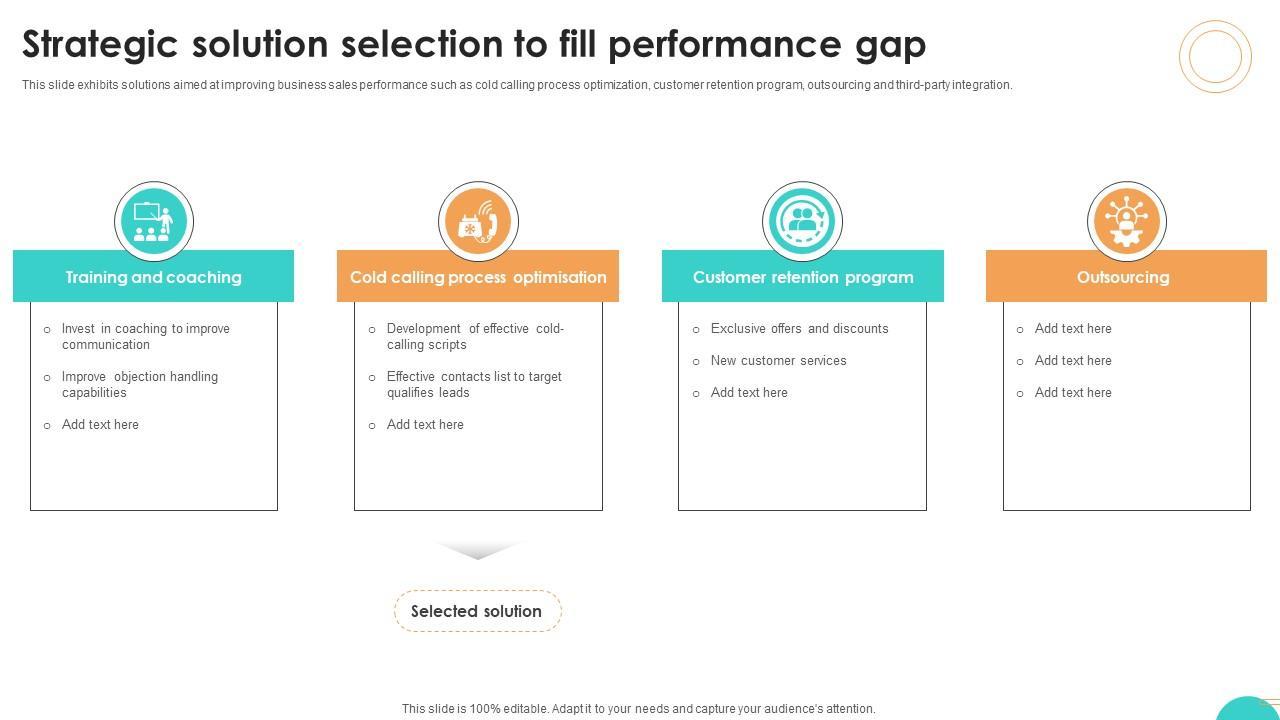Click the orange double-circle decoration at top right
This screenshot has height=720, width=1280.
point(1215,56)
